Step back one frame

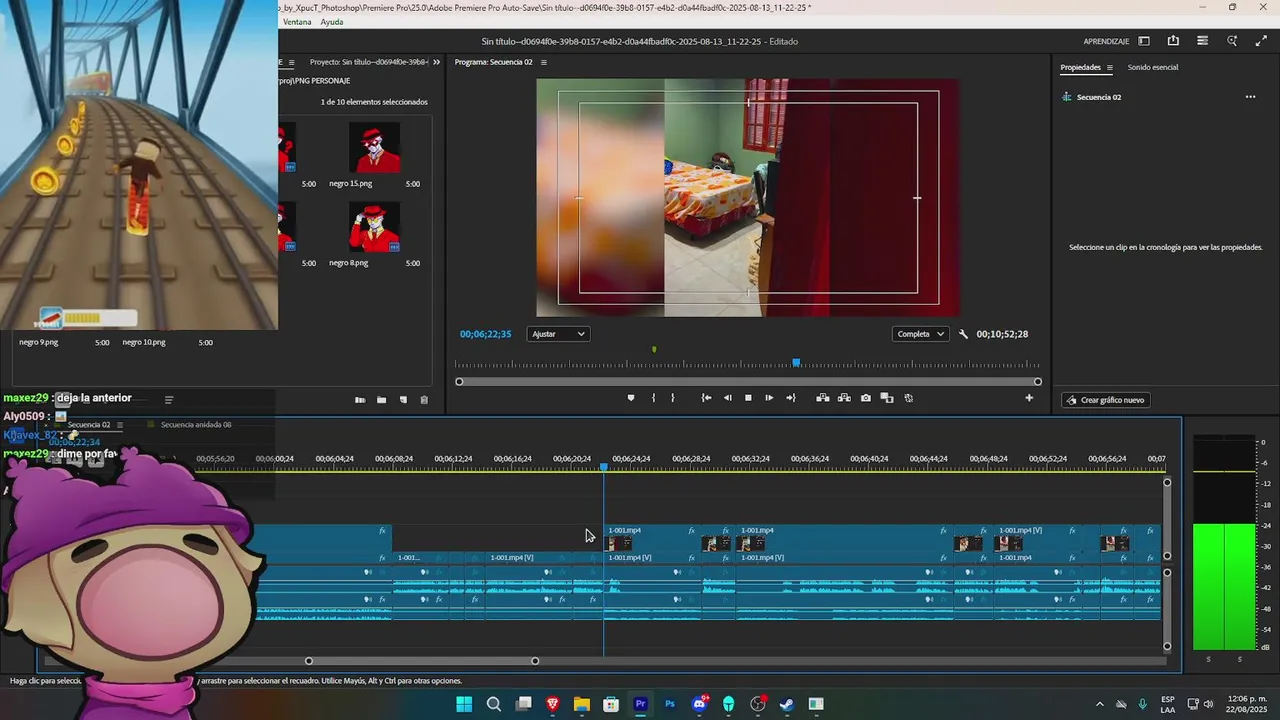click(x=727, y=398)
